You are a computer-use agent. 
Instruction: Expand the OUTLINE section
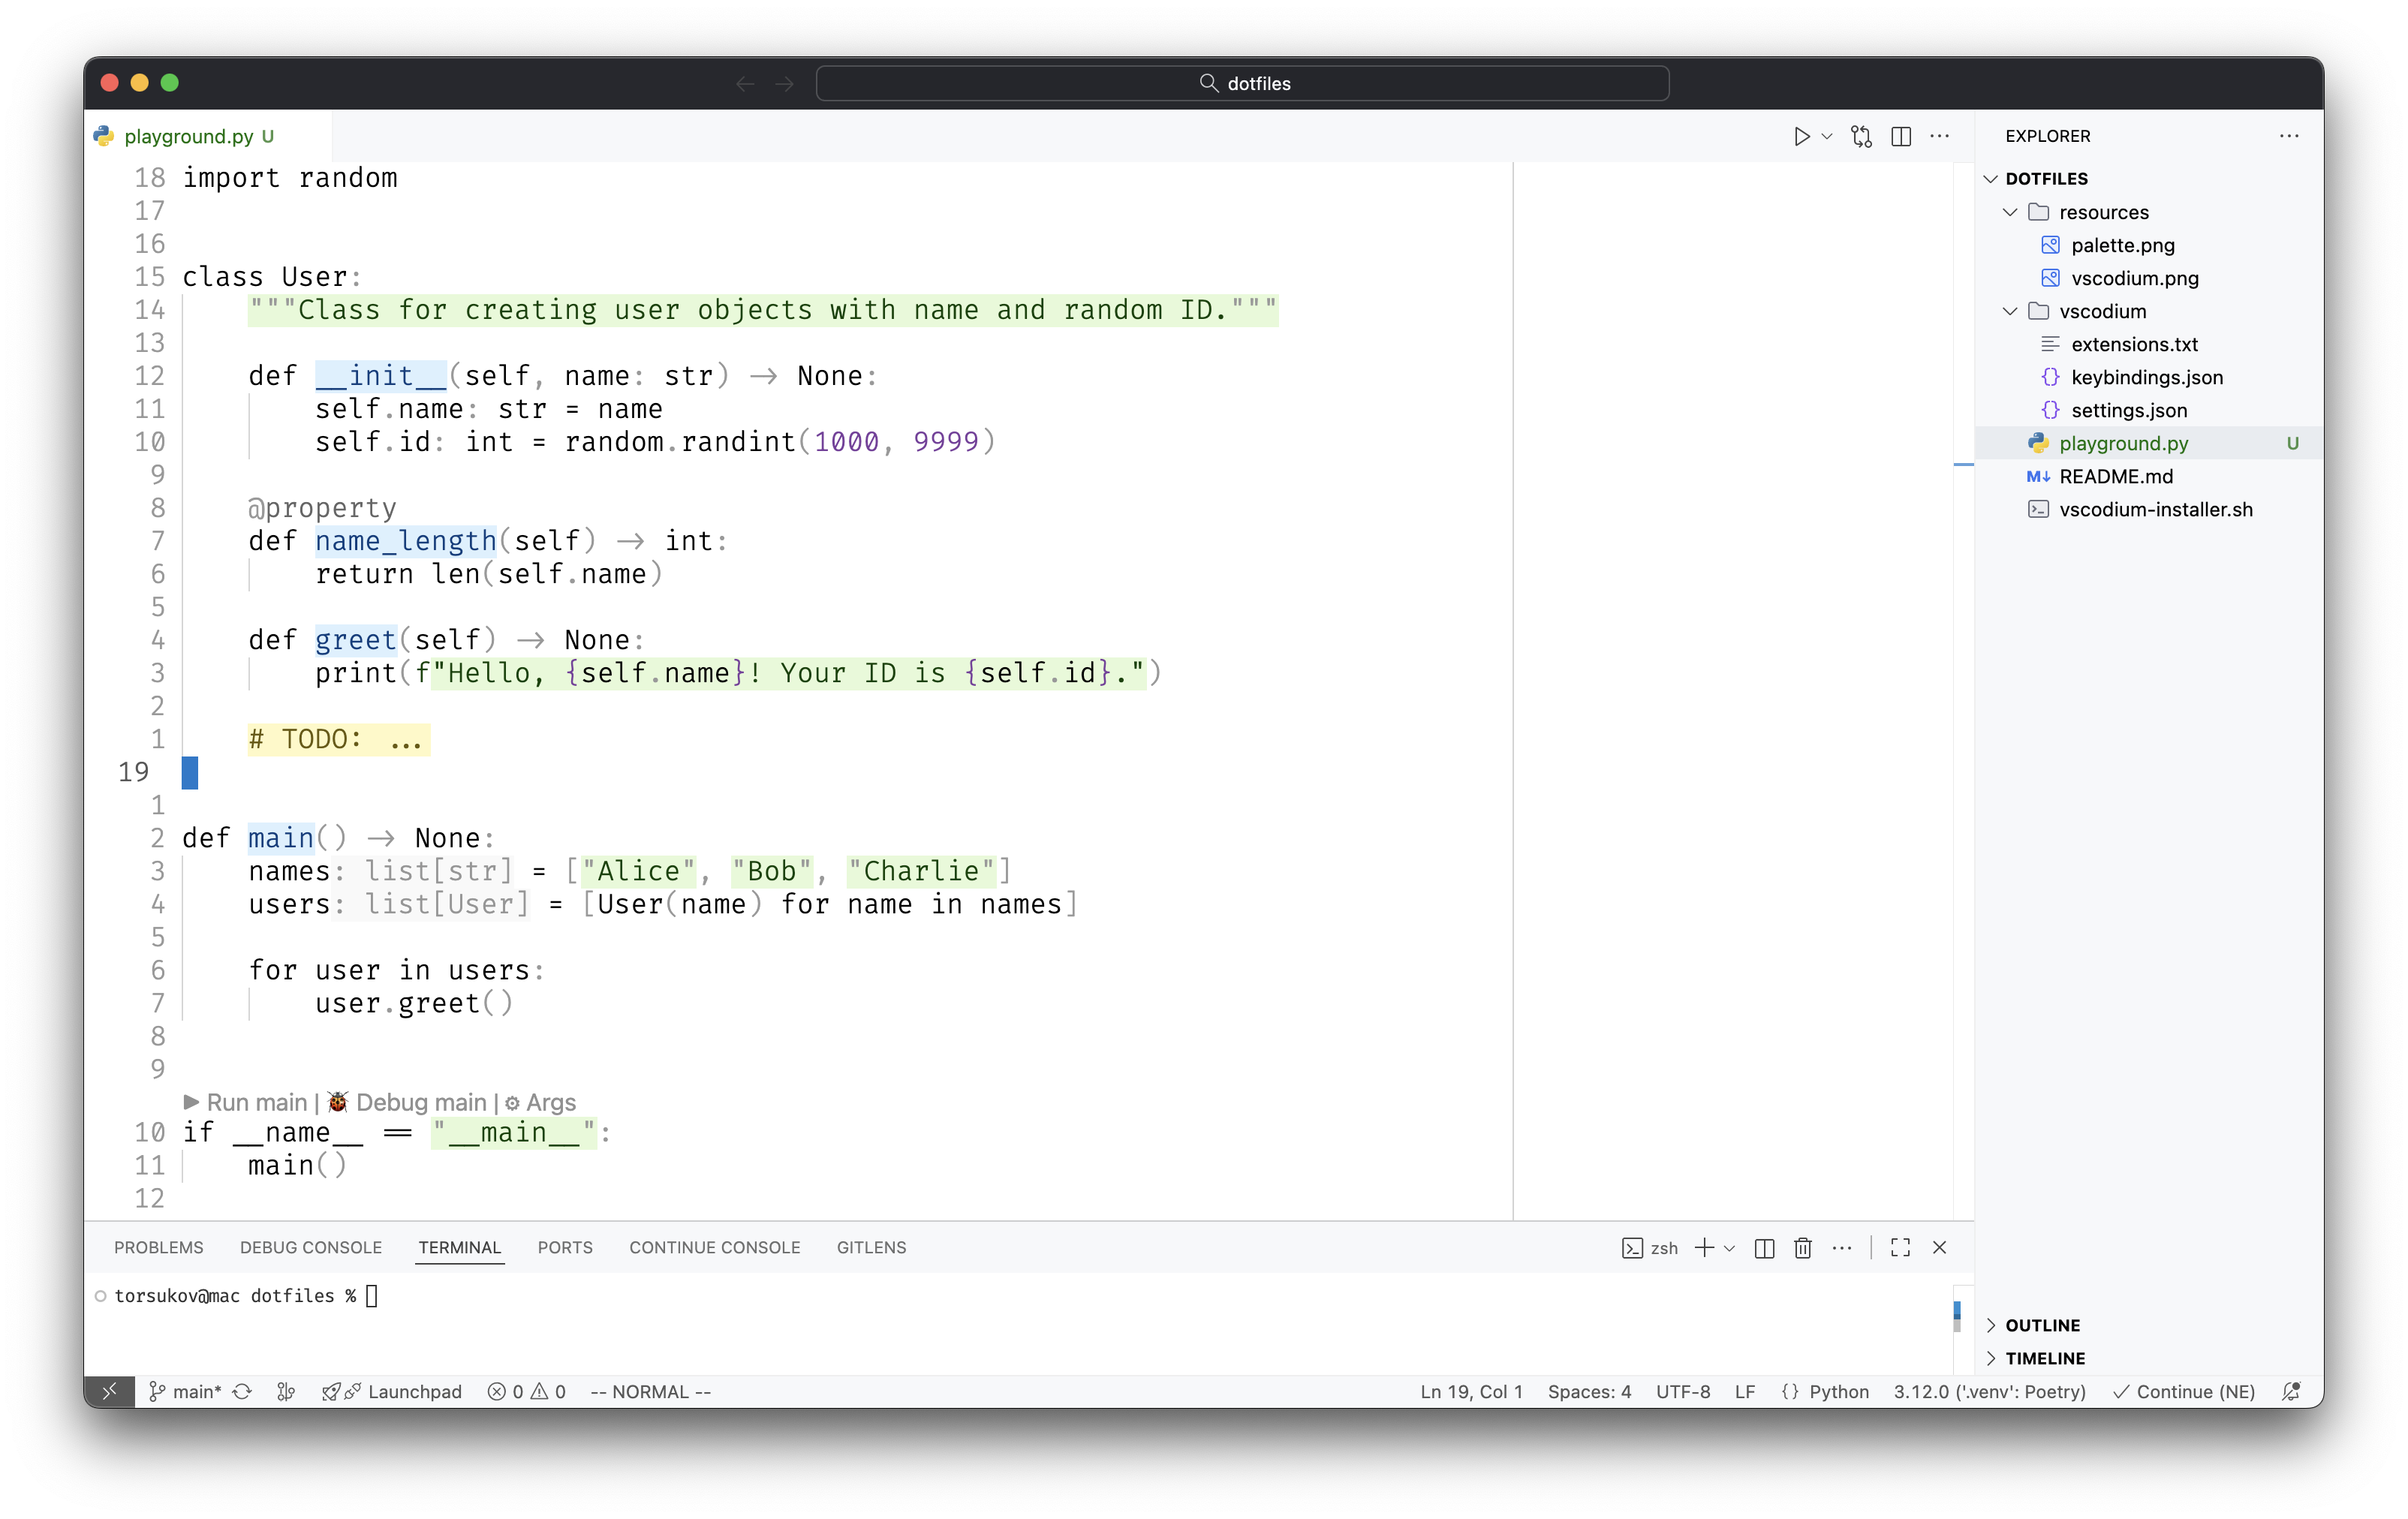(x=2042, y=1325)
